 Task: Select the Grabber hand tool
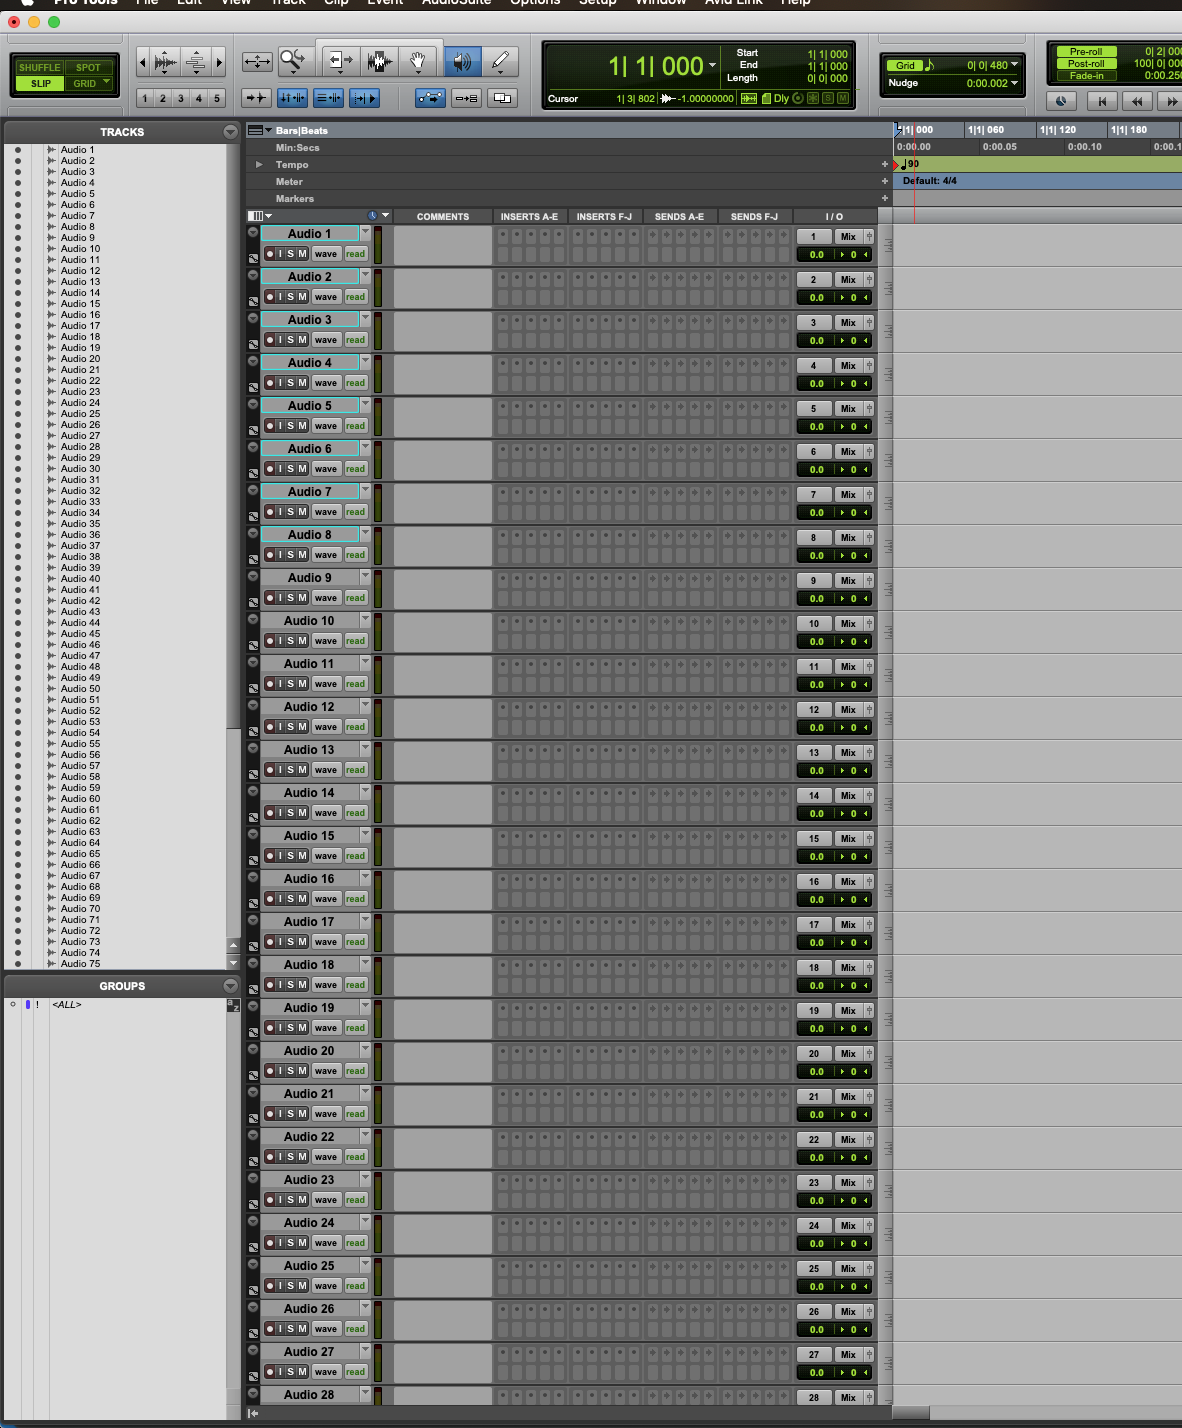point(418,62)
